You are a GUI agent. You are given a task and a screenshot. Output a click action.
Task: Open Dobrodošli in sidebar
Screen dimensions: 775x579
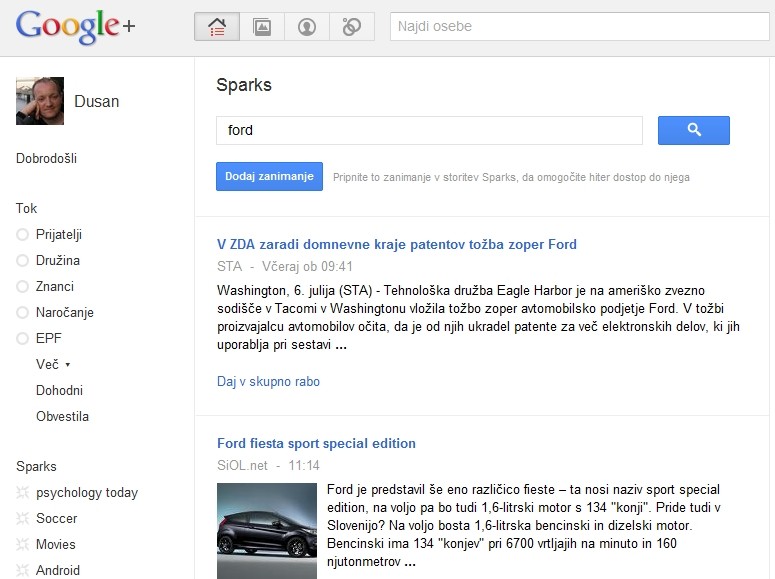(x=46, y=158)
